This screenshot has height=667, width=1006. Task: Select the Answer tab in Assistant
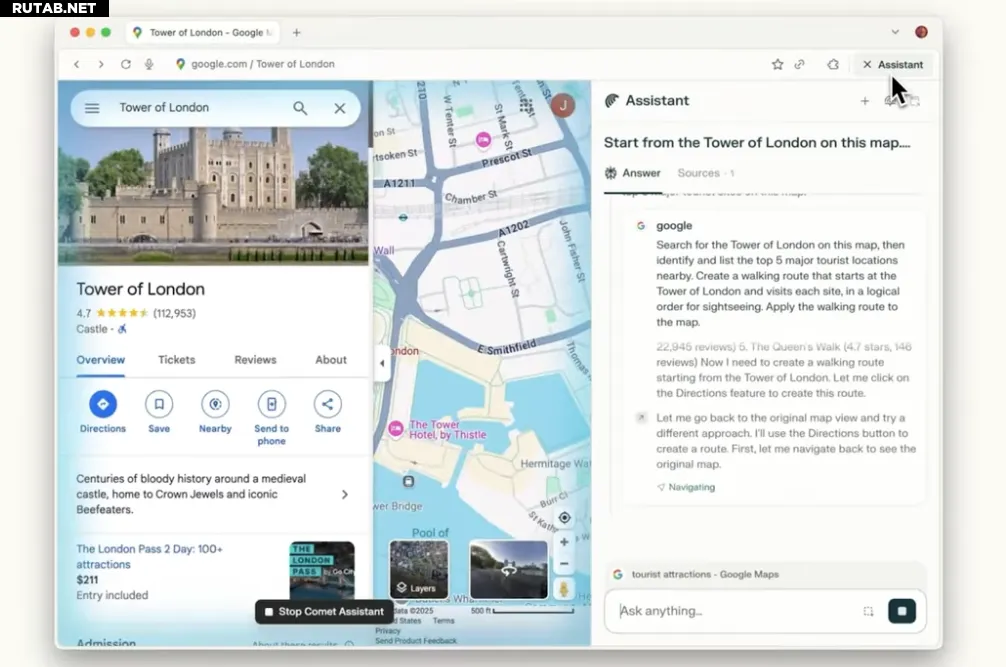click(633, 173)
